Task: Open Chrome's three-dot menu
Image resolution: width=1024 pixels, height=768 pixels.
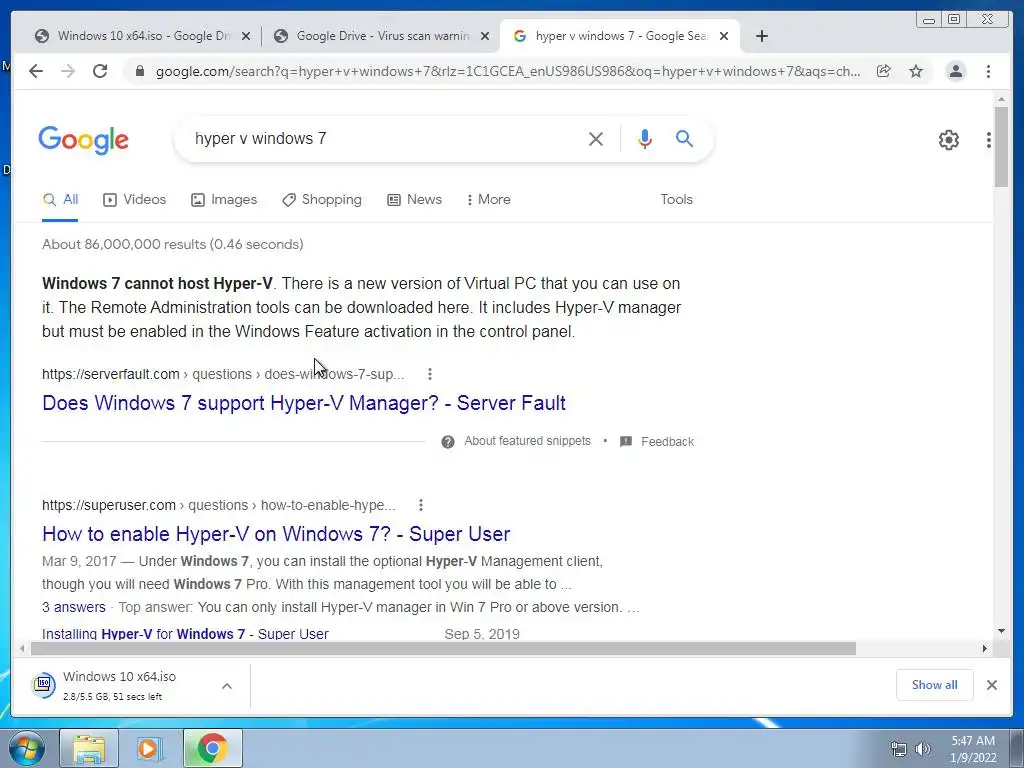Action: coord(988,71)
